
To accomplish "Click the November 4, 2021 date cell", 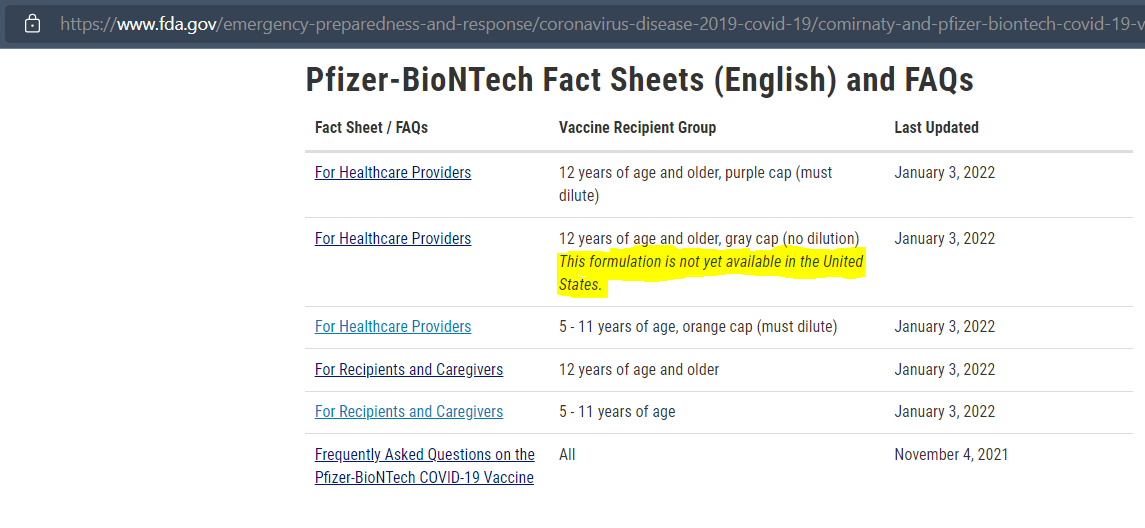I will (x=951, y=454).
